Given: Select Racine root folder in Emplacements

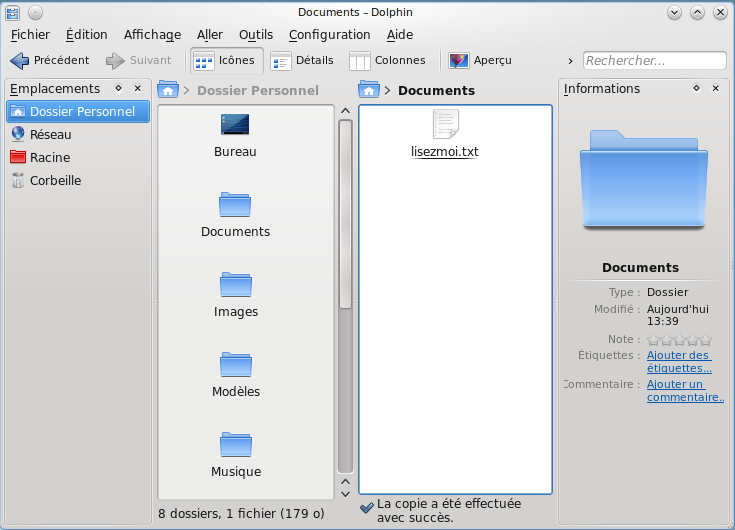Looking at the screenshot, I should click(49, 158).
